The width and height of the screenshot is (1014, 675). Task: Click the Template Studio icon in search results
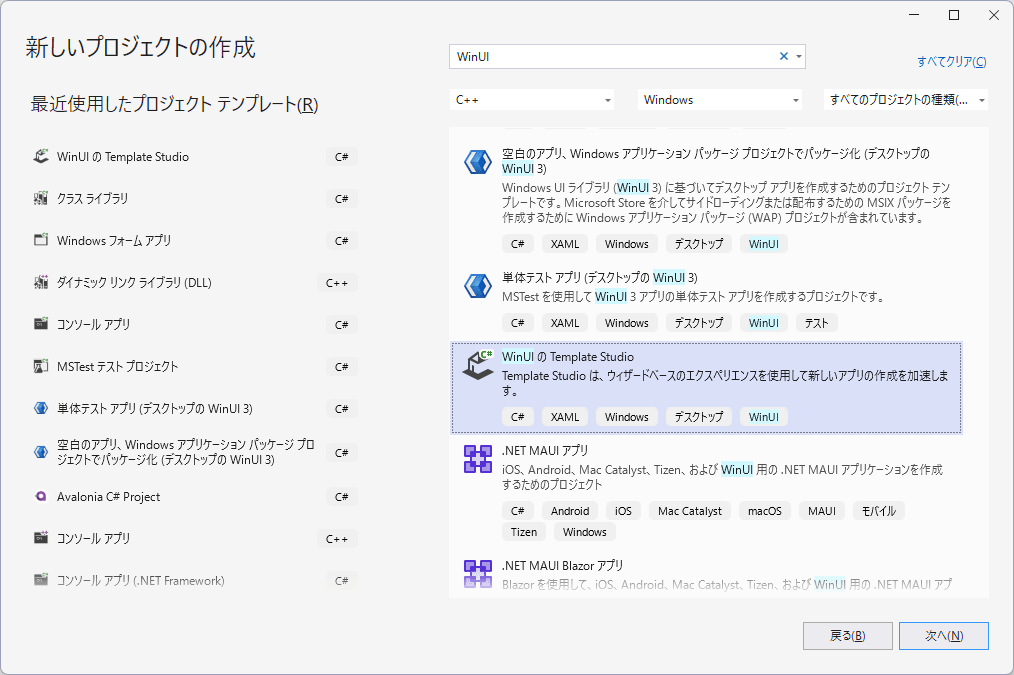pyautogui.click(x=478, y=365)
